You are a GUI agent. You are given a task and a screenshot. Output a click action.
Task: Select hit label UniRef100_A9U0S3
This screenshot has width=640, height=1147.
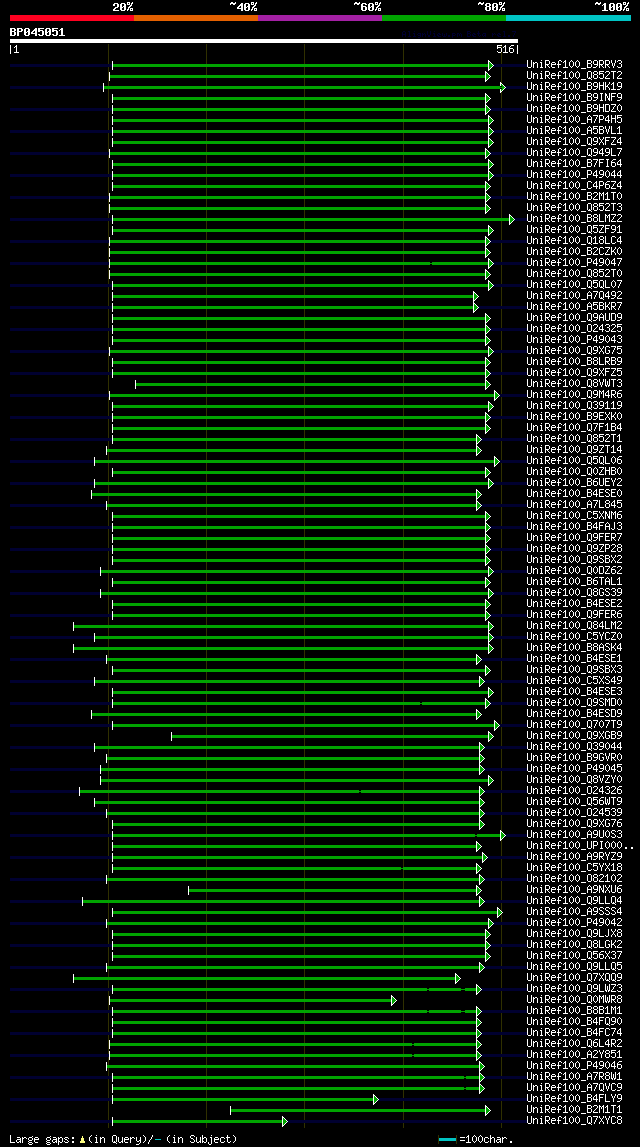pos(574,835)
